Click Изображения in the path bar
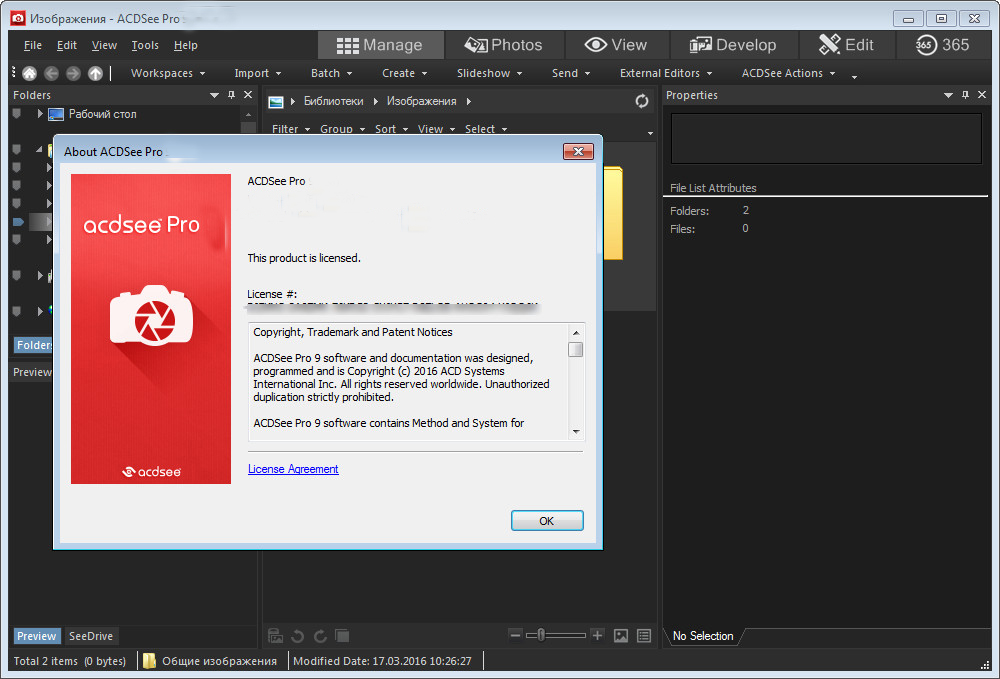The width and height of the screenshot is (1000, 679). coord(422,101)
